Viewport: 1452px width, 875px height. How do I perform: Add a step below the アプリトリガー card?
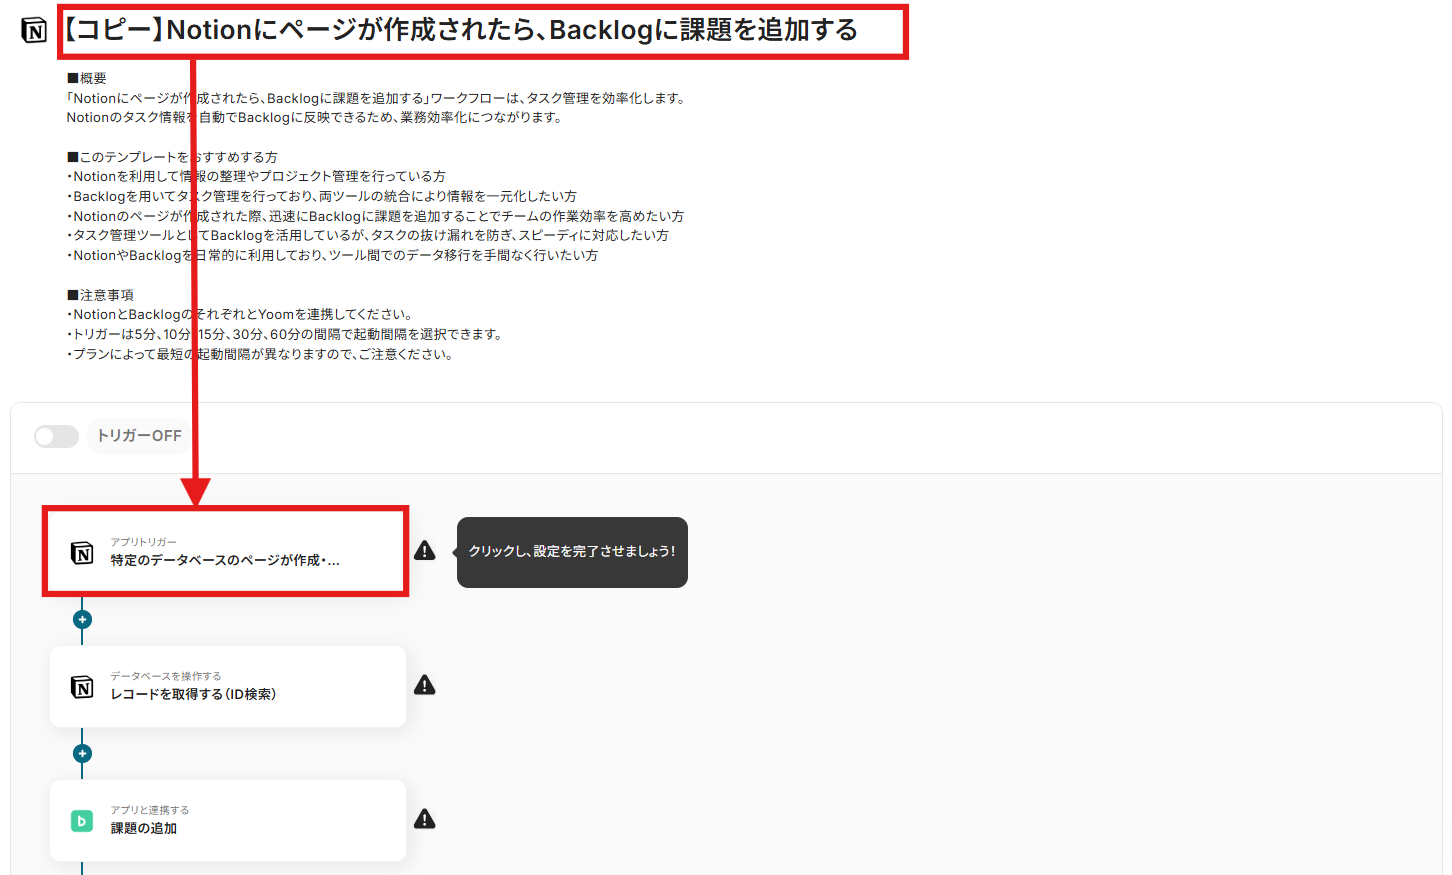click(82, 620)
